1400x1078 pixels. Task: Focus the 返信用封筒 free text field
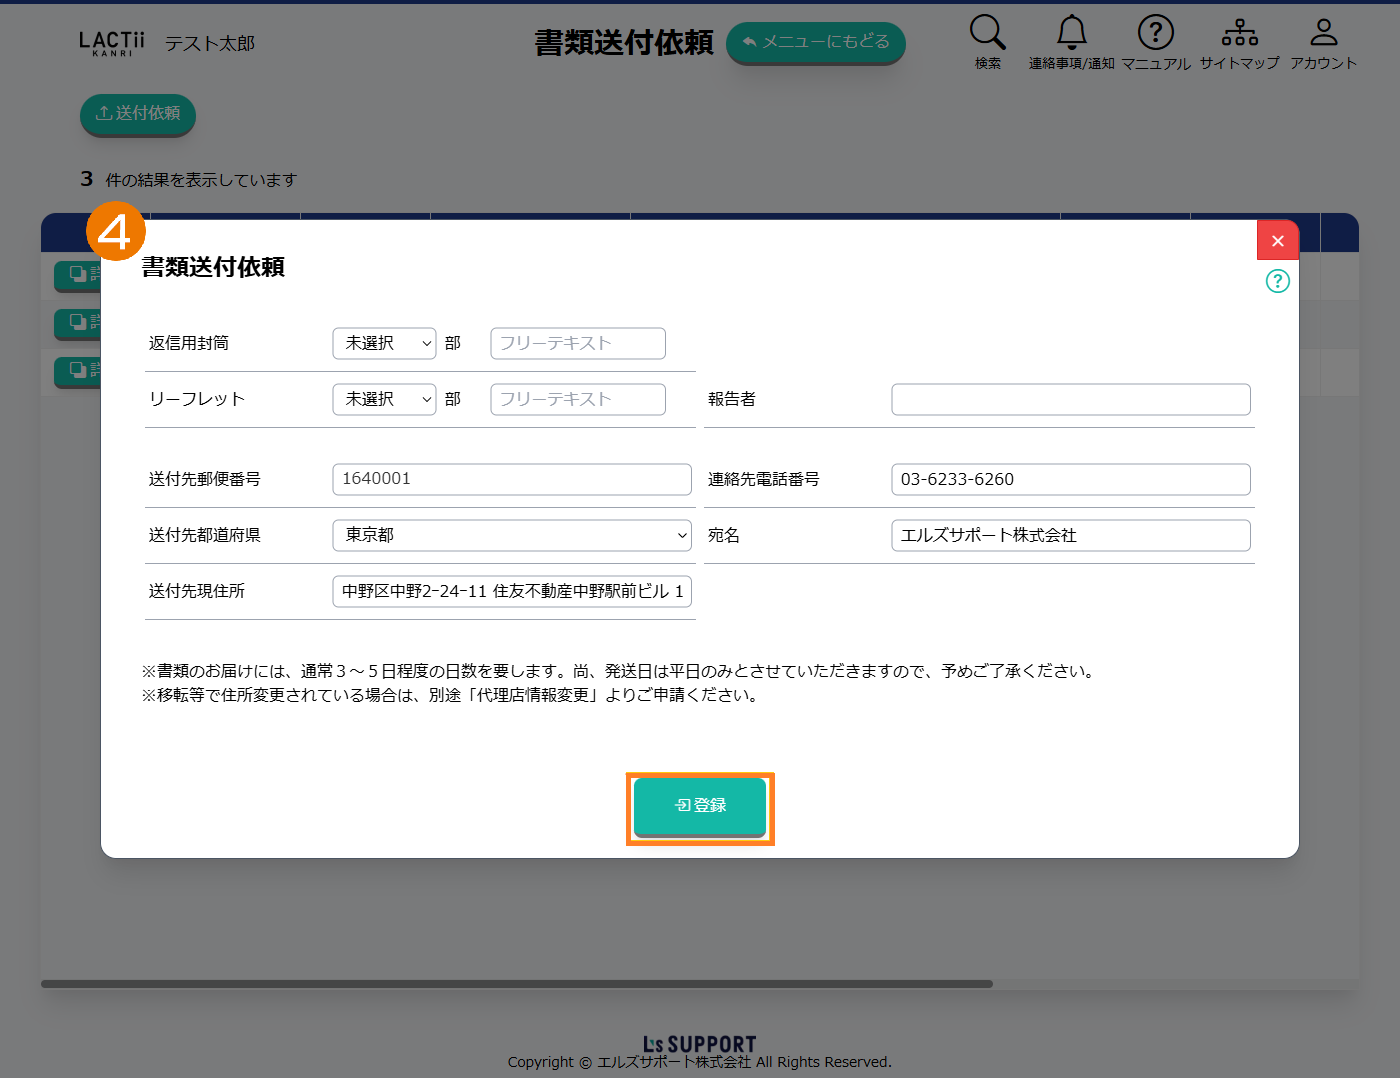(577, 343)
